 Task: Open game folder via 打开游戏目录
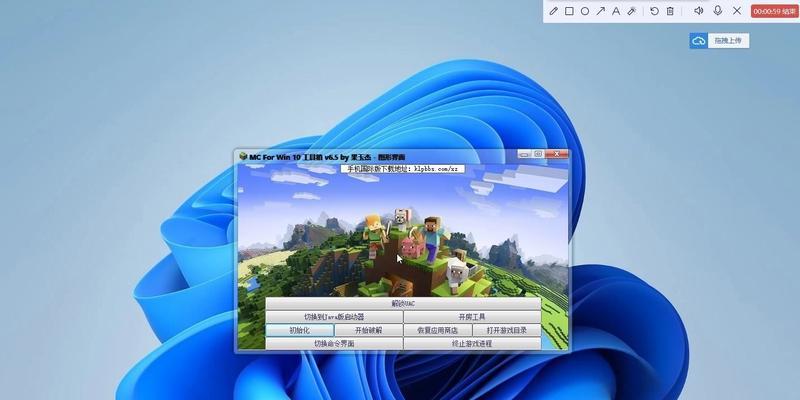507,330
